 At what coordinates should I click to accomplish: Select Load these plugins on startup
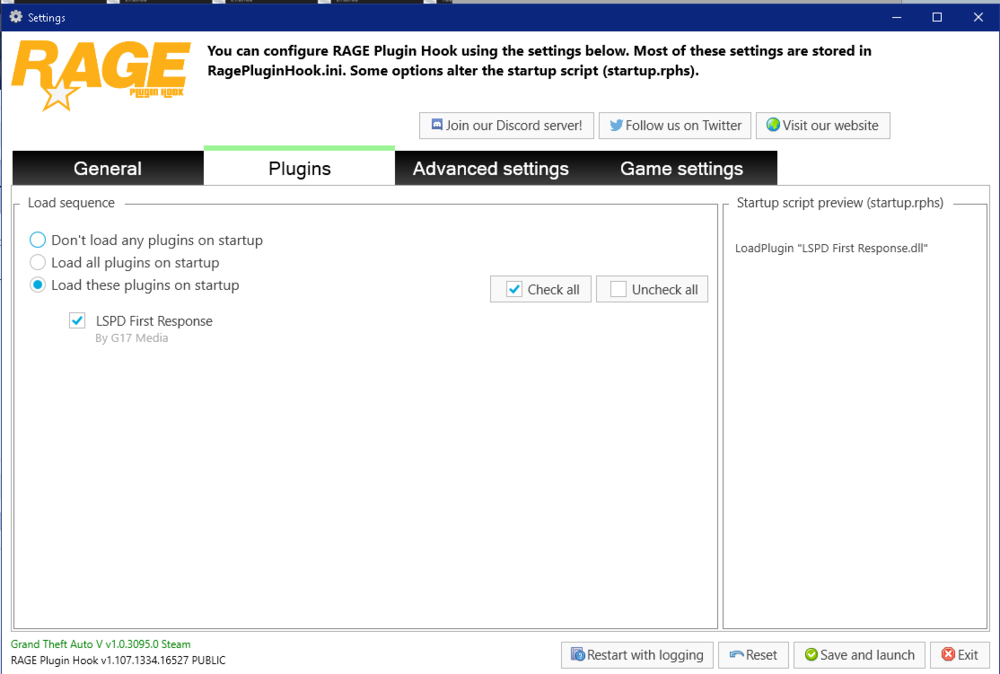click(x=37, y=285)
